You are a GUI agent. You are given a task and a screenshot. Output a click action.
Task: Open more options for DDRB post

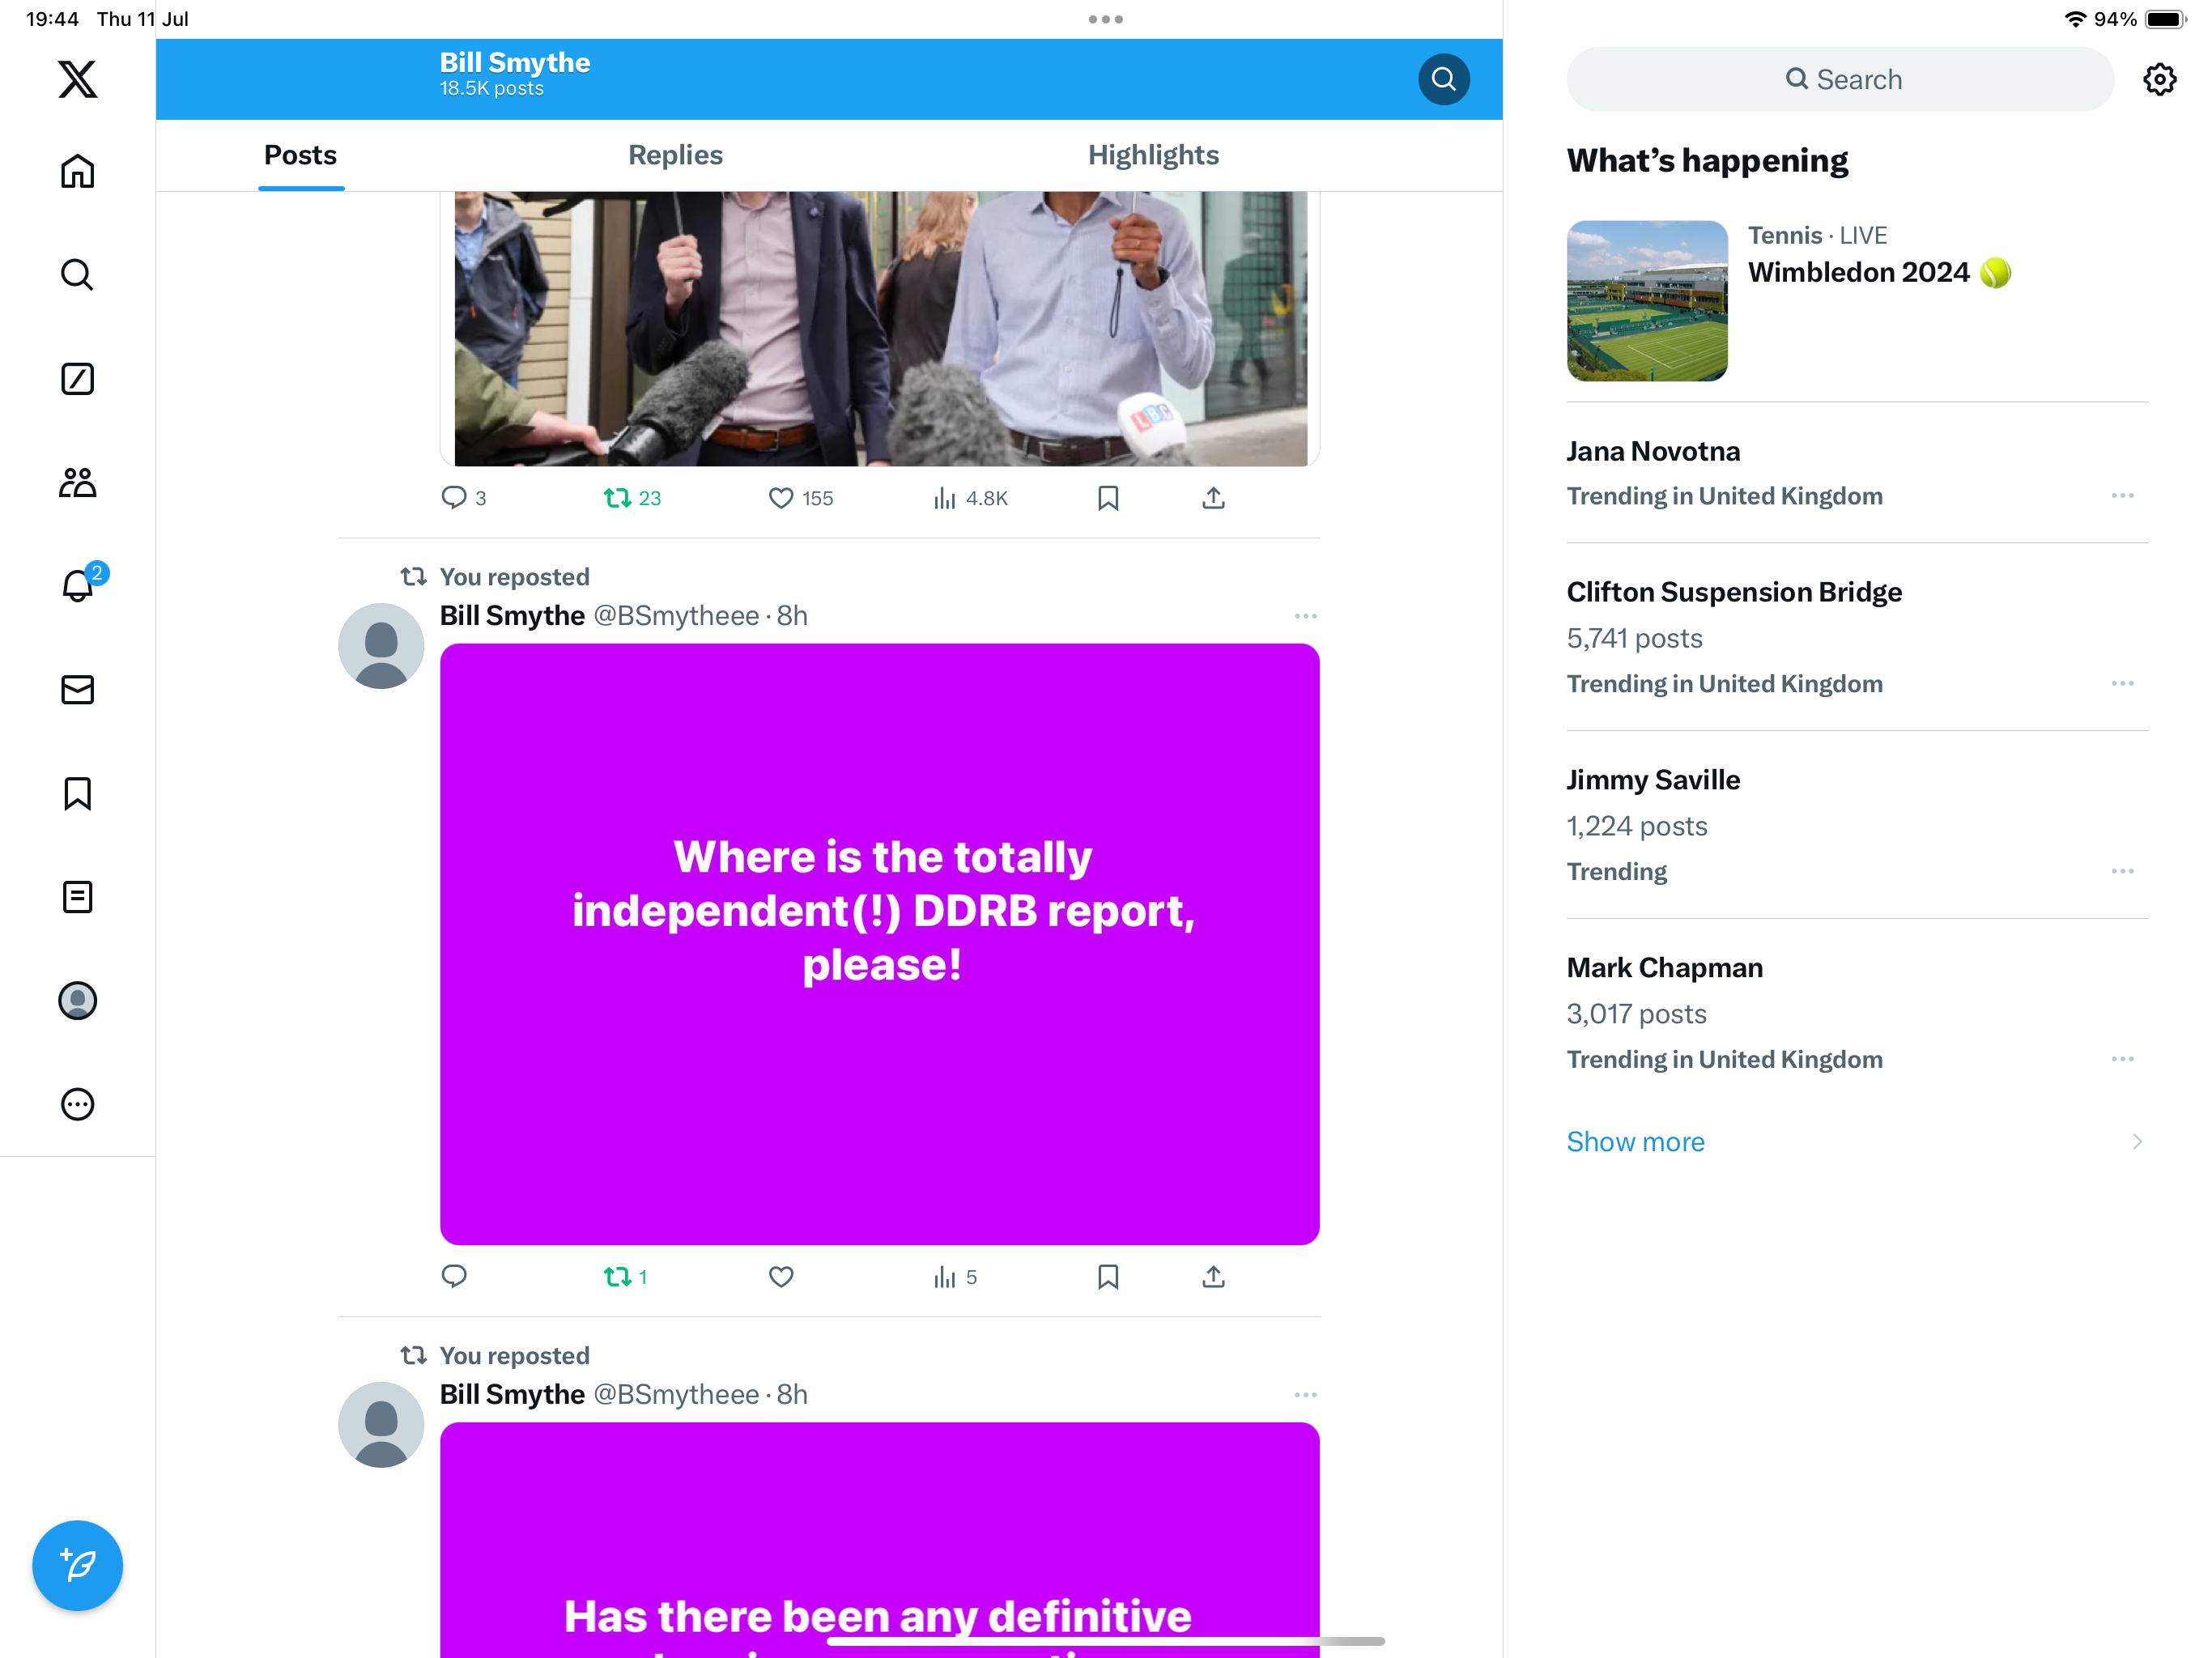1305,616
